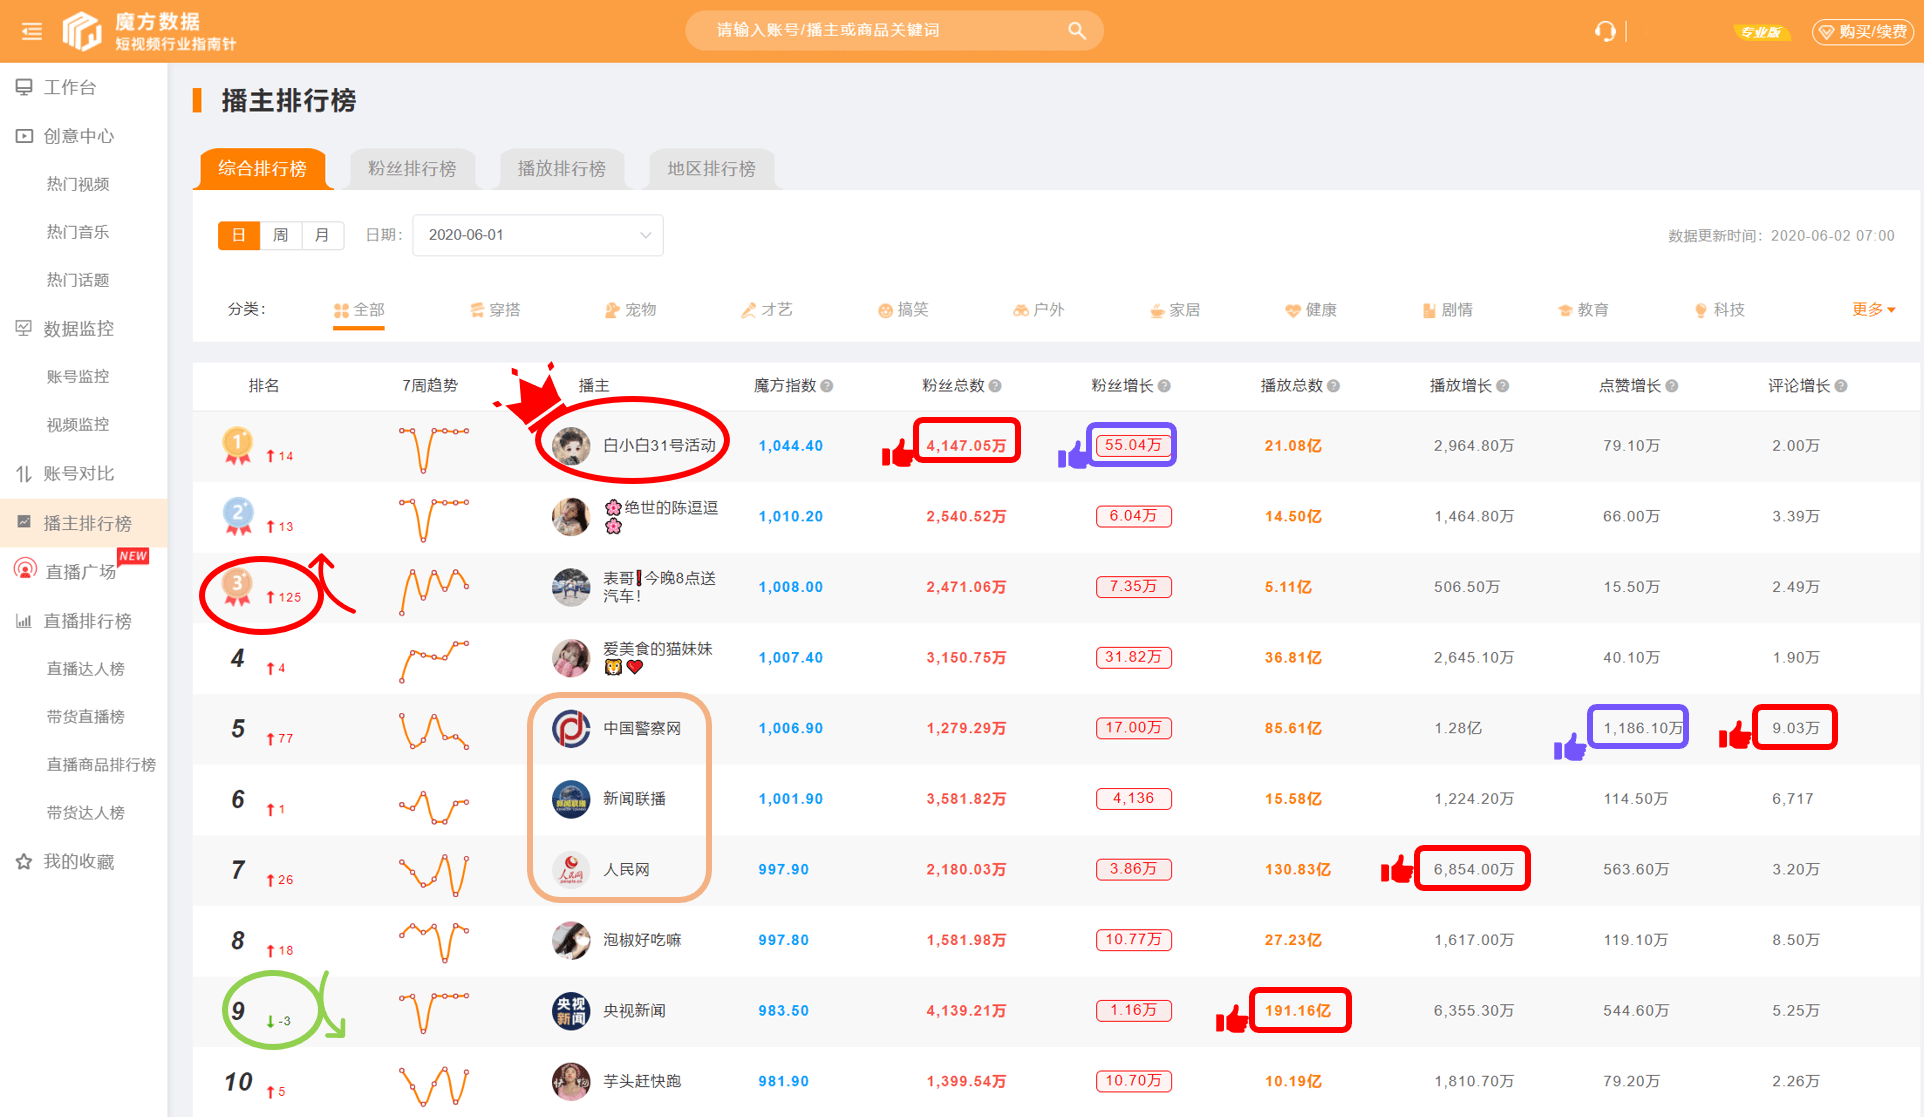Click help icon beside 粉丝增长
The image size is (1924, 1117).
pos(1164,386)
